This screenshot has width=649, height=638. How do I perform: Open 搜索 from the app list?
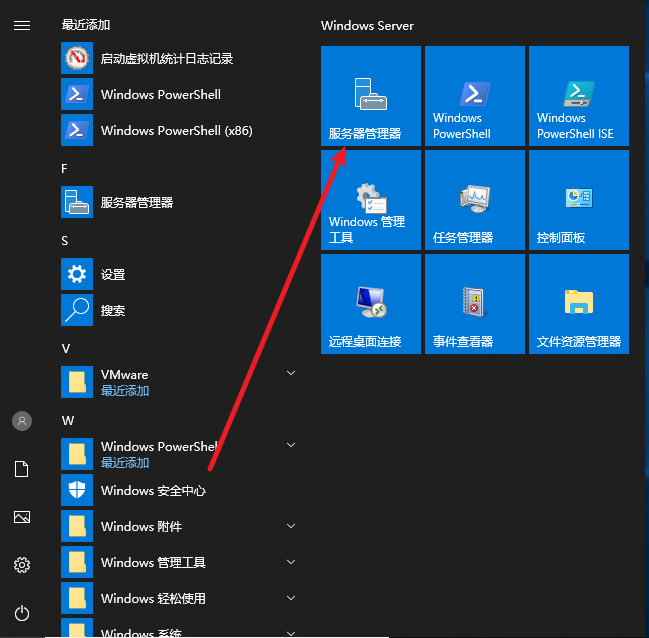[x=112, y=310]
